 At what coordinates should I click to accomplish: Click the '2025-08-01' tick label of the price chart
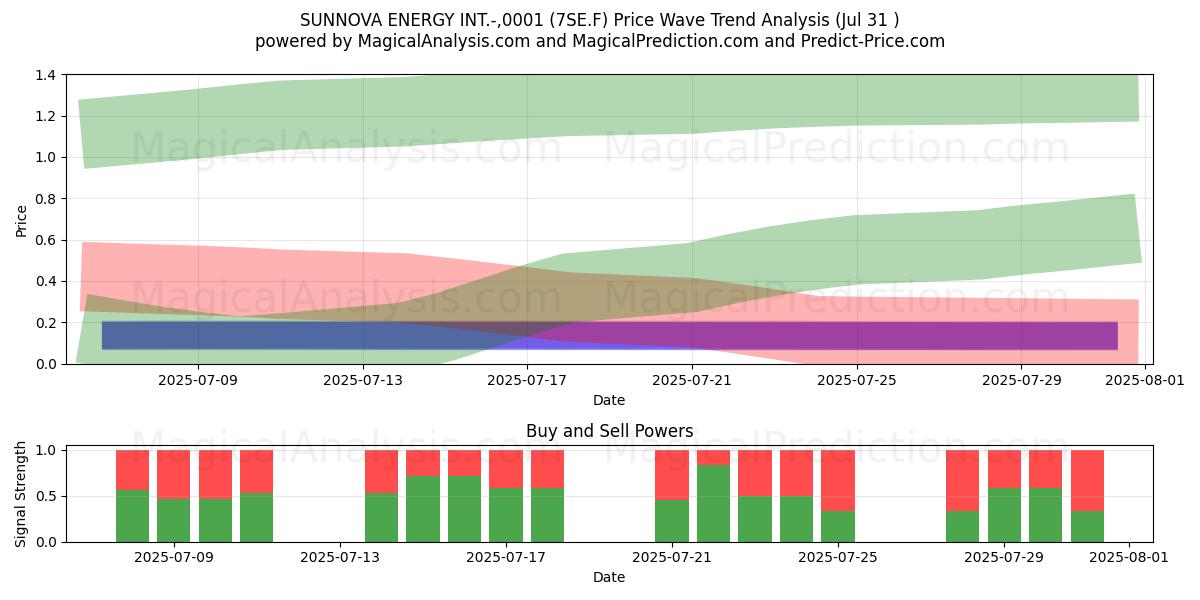[x=1145, y=379]
